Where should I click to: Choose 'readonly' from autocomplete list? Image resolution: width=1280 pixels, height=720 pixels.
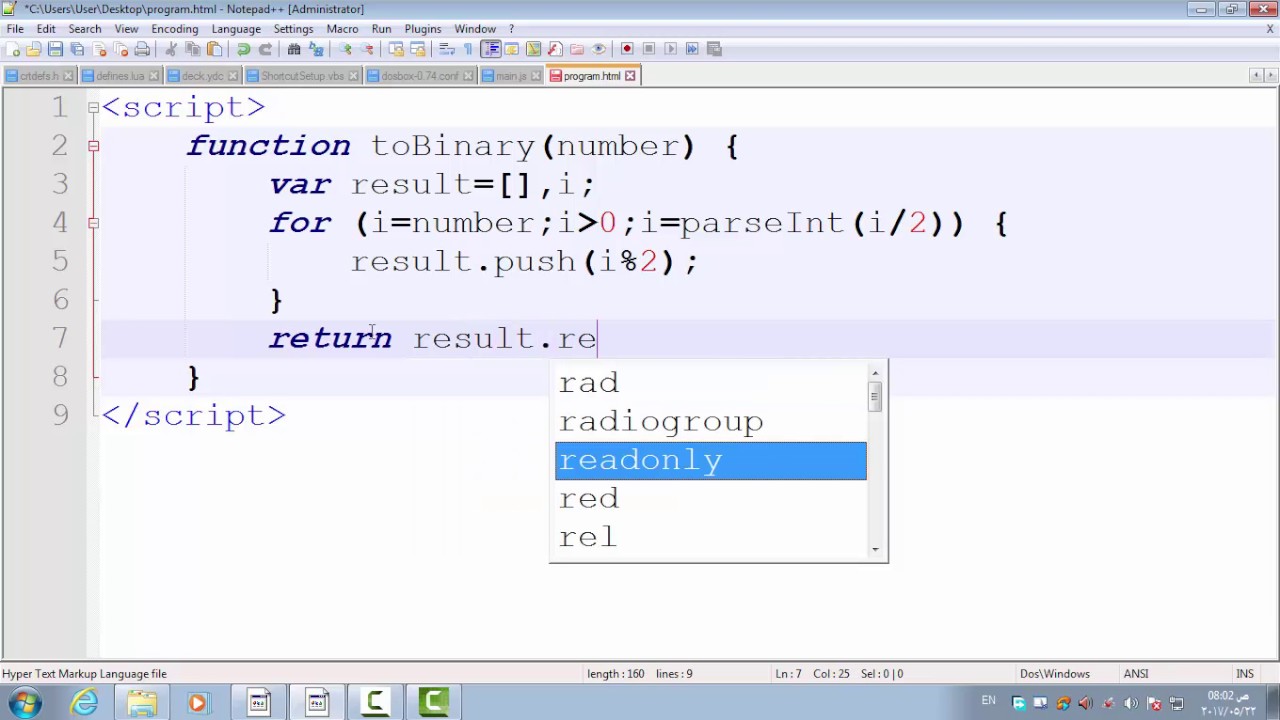tap(710, 460)
